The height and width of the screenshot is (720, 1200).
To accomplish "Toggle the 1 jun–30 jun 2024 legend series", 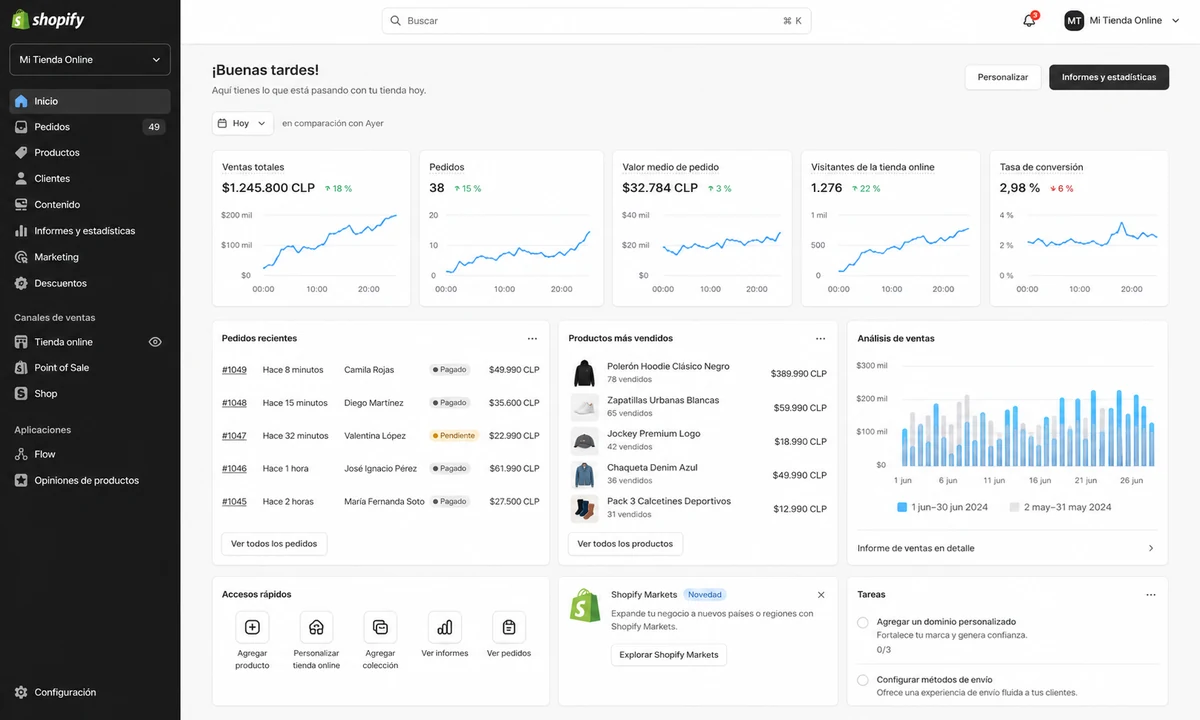I will (x=942, y=507).
